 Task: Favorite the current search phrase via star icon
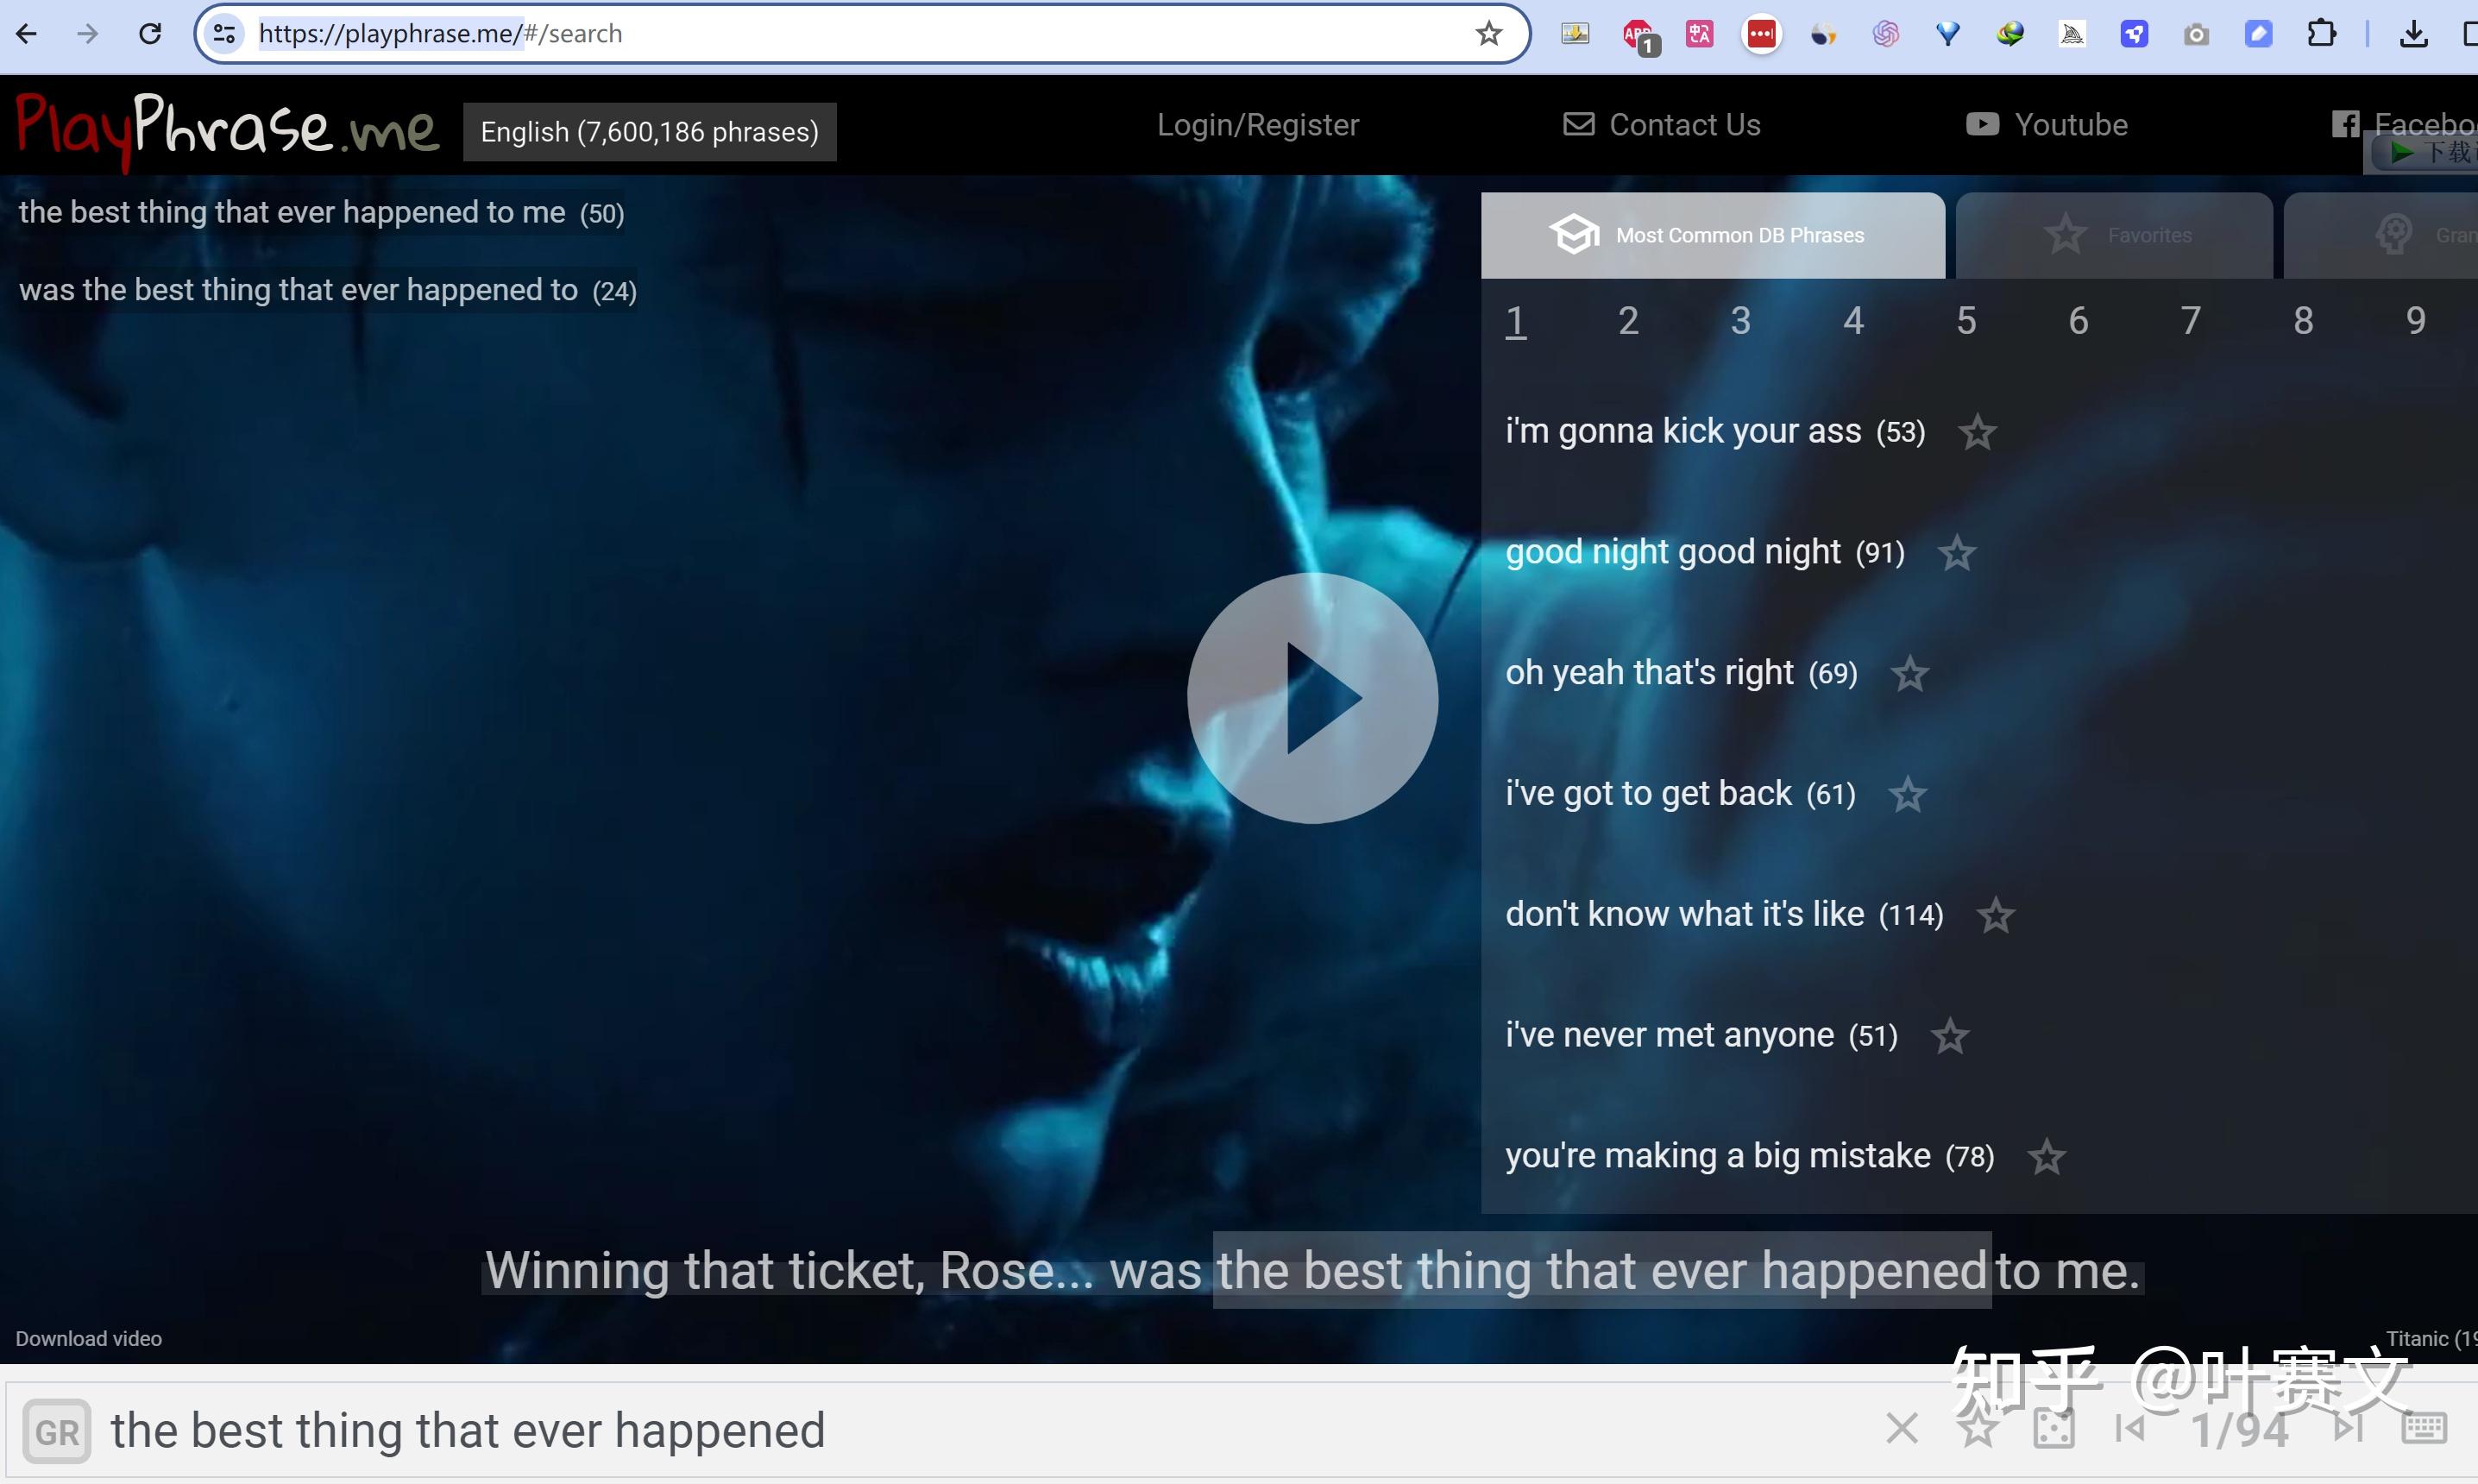(x=1978, y=1429)
